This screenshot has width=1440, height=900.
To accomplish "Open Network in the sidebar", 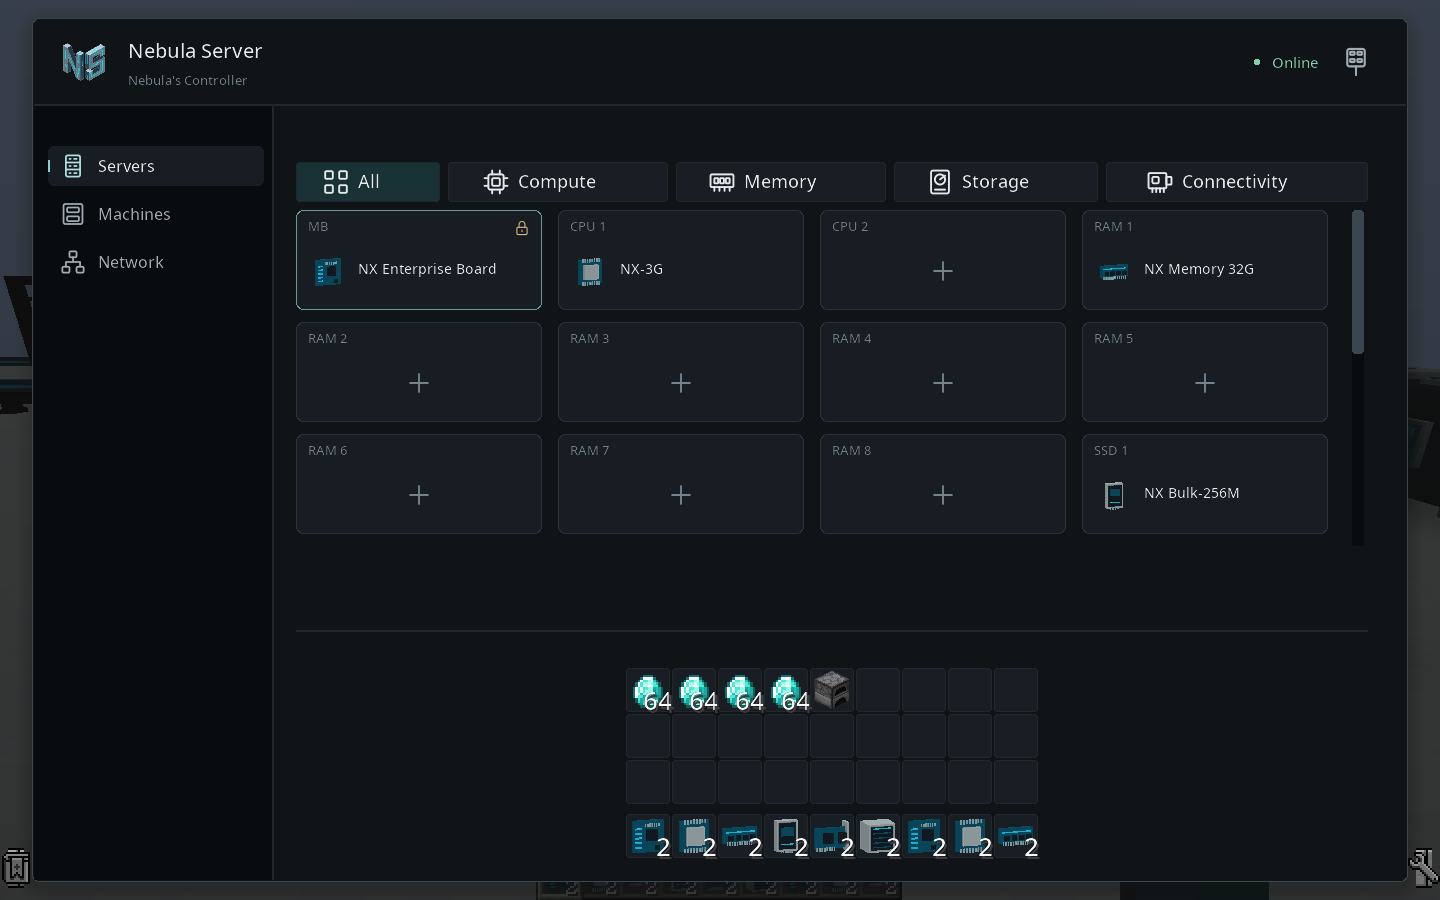I will point(156,262).
